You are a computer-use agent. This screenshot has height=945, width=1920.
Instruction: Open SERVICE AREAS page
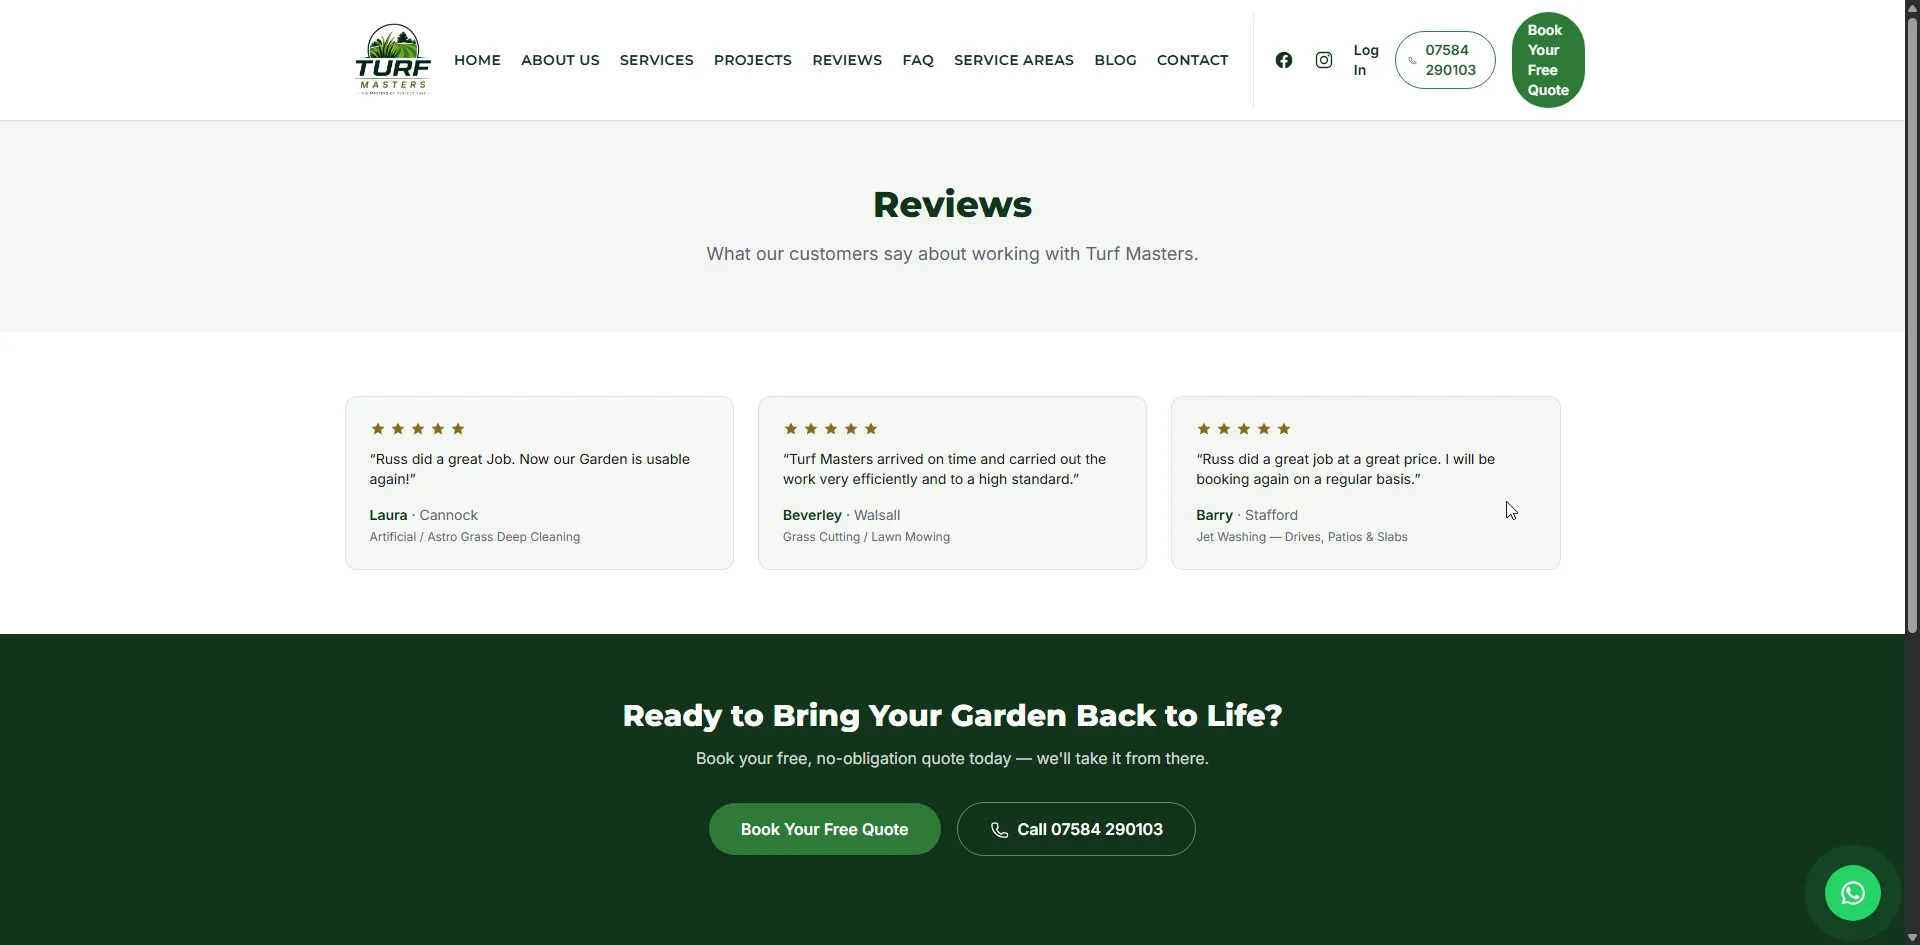pos(1014,60)
